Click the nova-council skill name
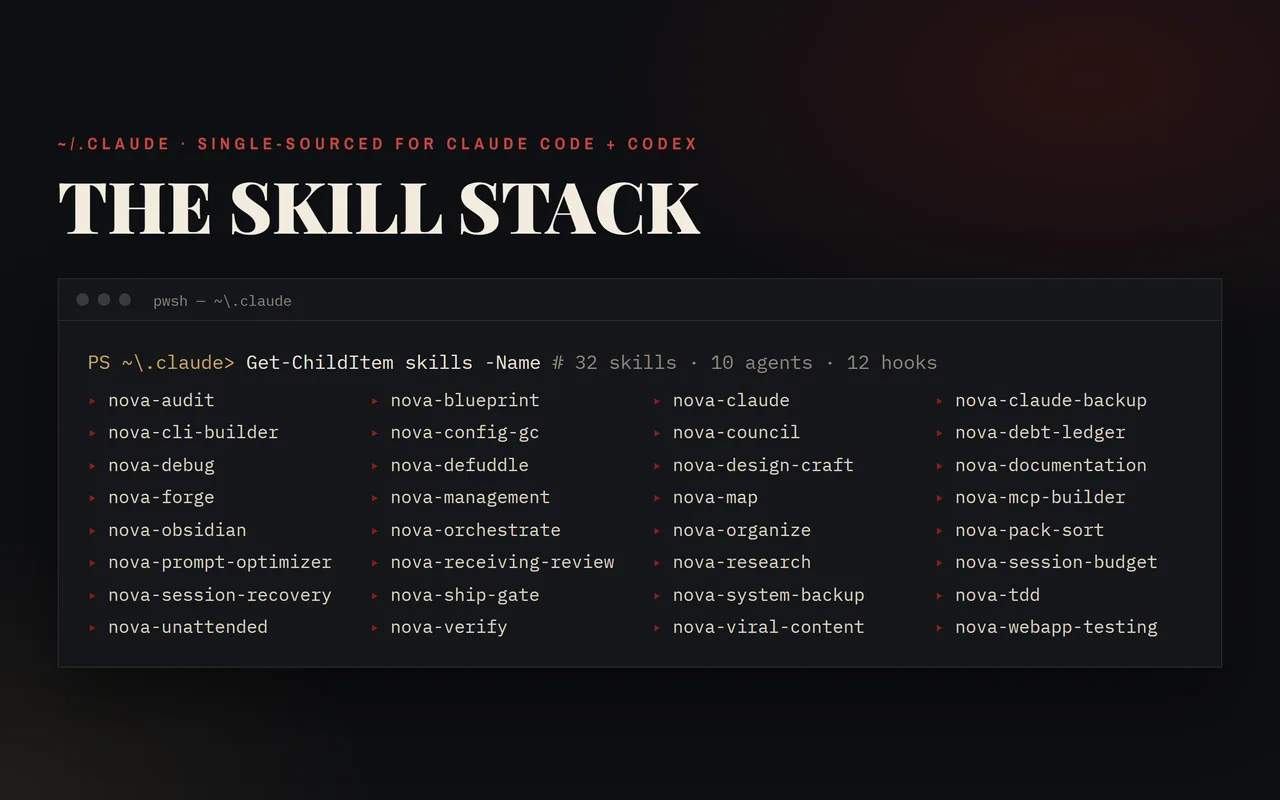The height and width of the screenshot is (800, 1280). [736, 432]
